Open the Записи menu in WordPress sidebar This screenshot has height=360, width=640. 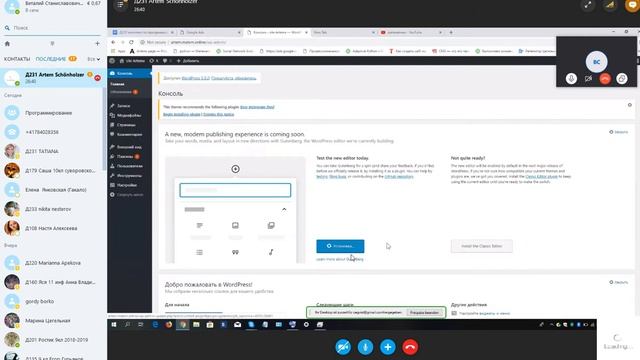coord(130,106)
